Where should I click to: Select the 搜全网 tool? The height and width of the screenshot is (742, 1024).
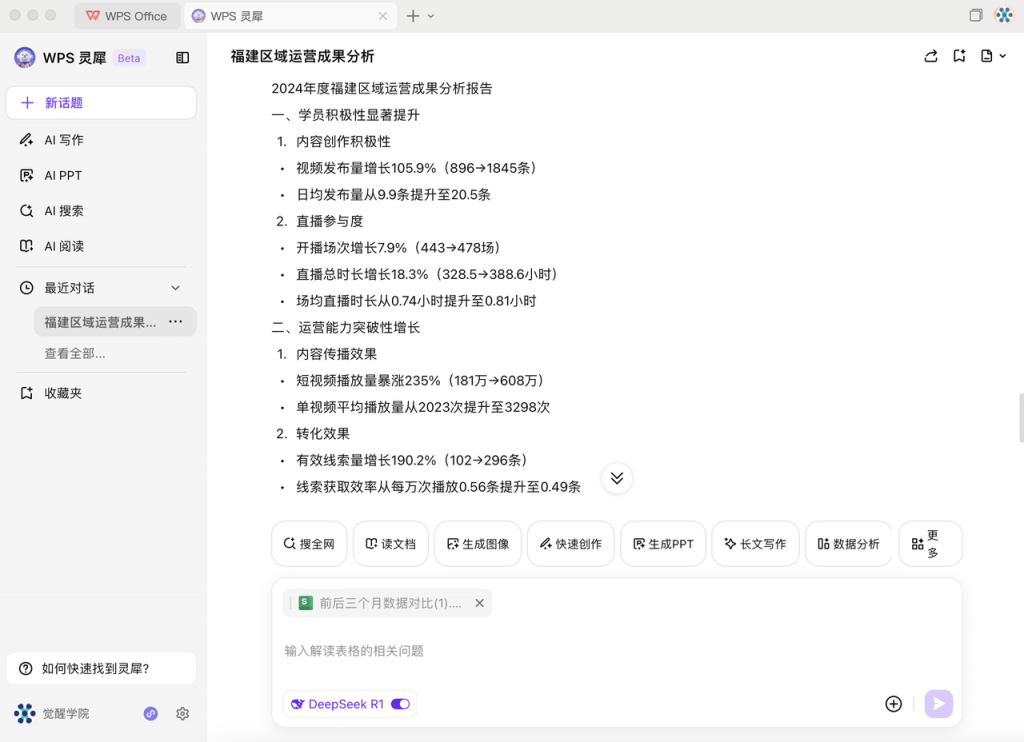(310, 543)
